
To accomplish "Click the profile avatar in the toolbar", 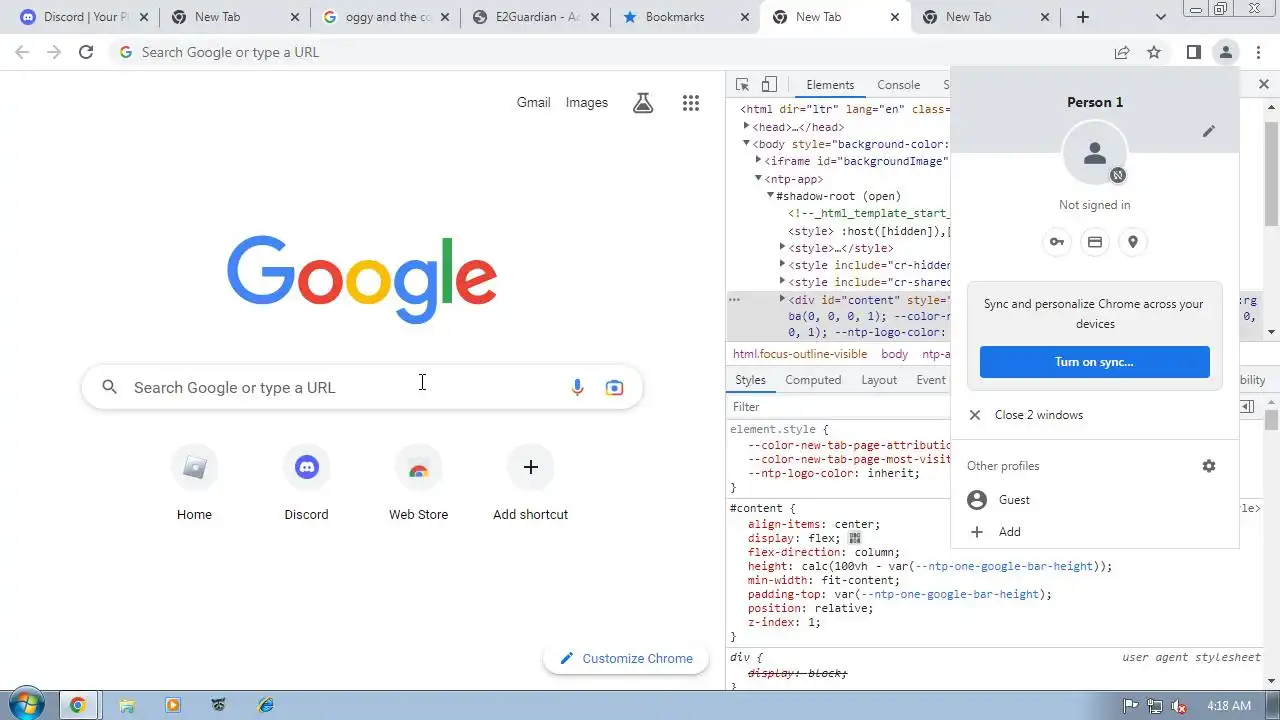I will tap(1225, 52).
